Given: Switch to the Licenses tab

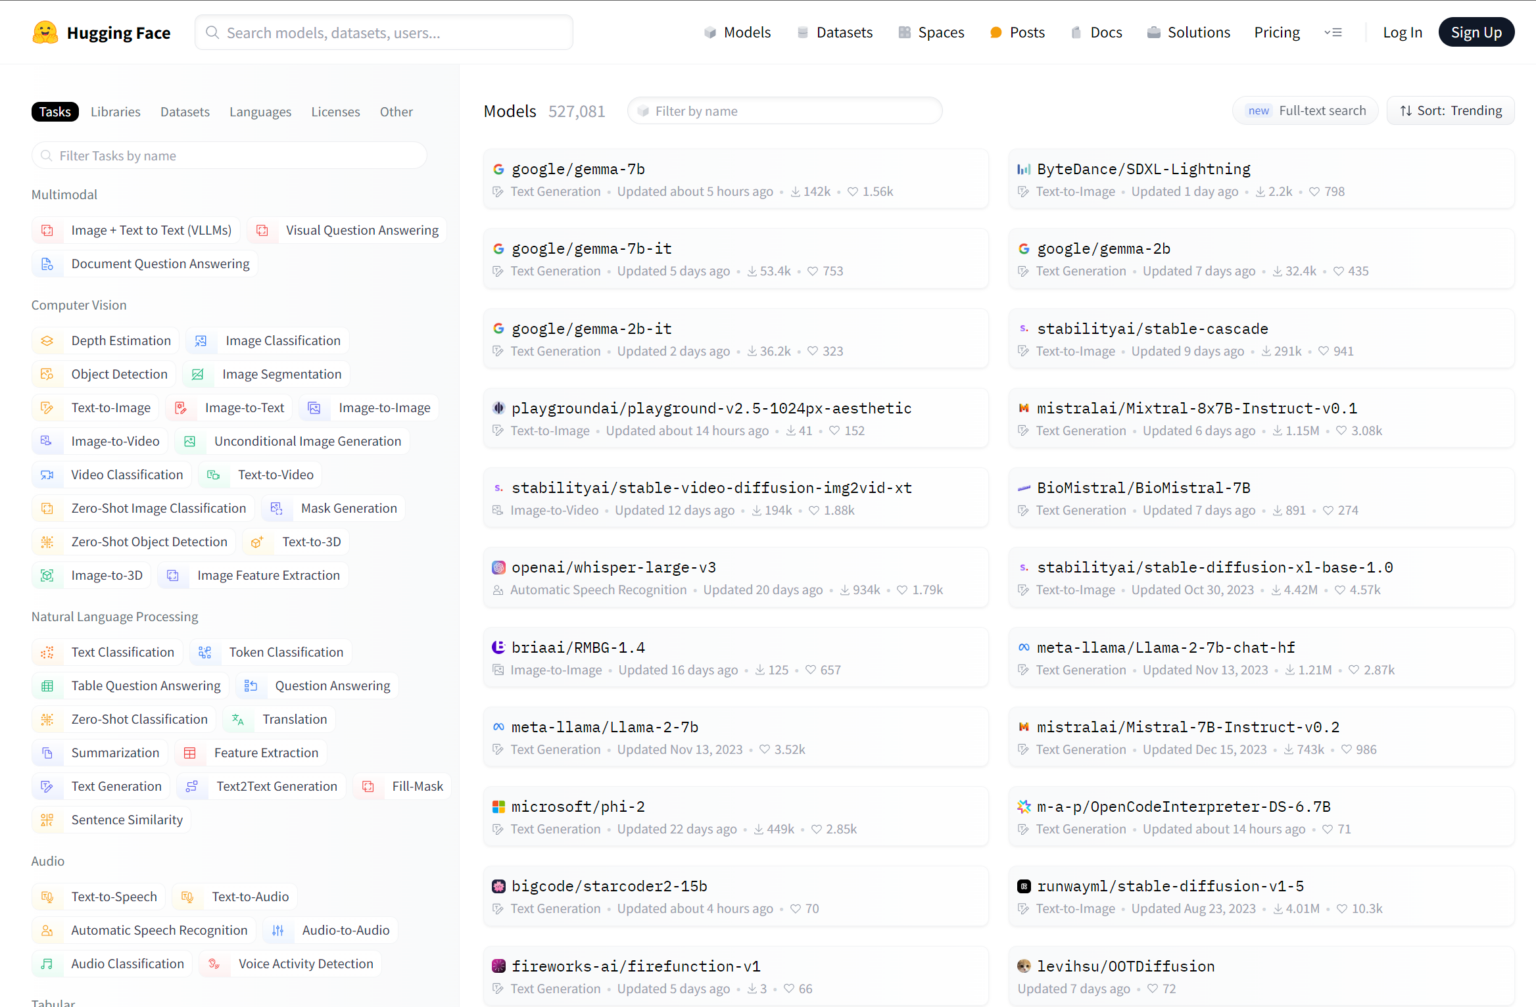Looking at the screenshot, I should coord(335,111).
